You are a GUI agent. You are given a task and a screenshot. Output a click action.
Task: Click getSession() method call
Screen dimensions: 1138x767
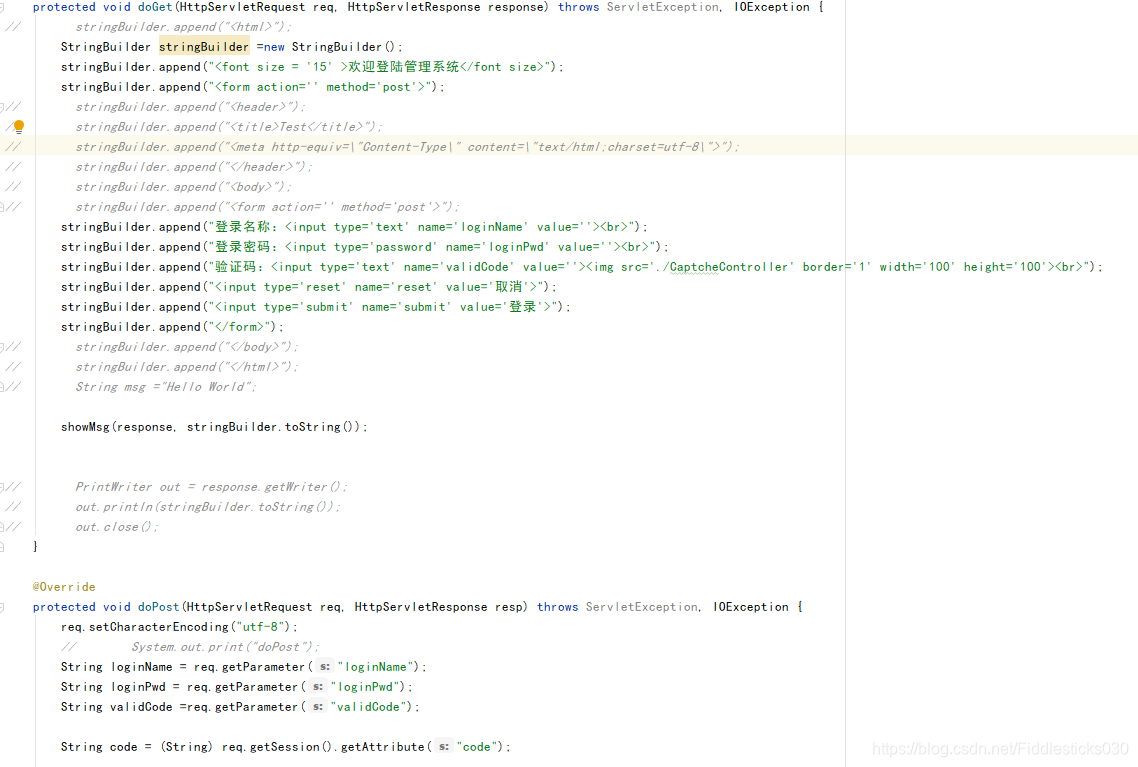coord(292,747)
